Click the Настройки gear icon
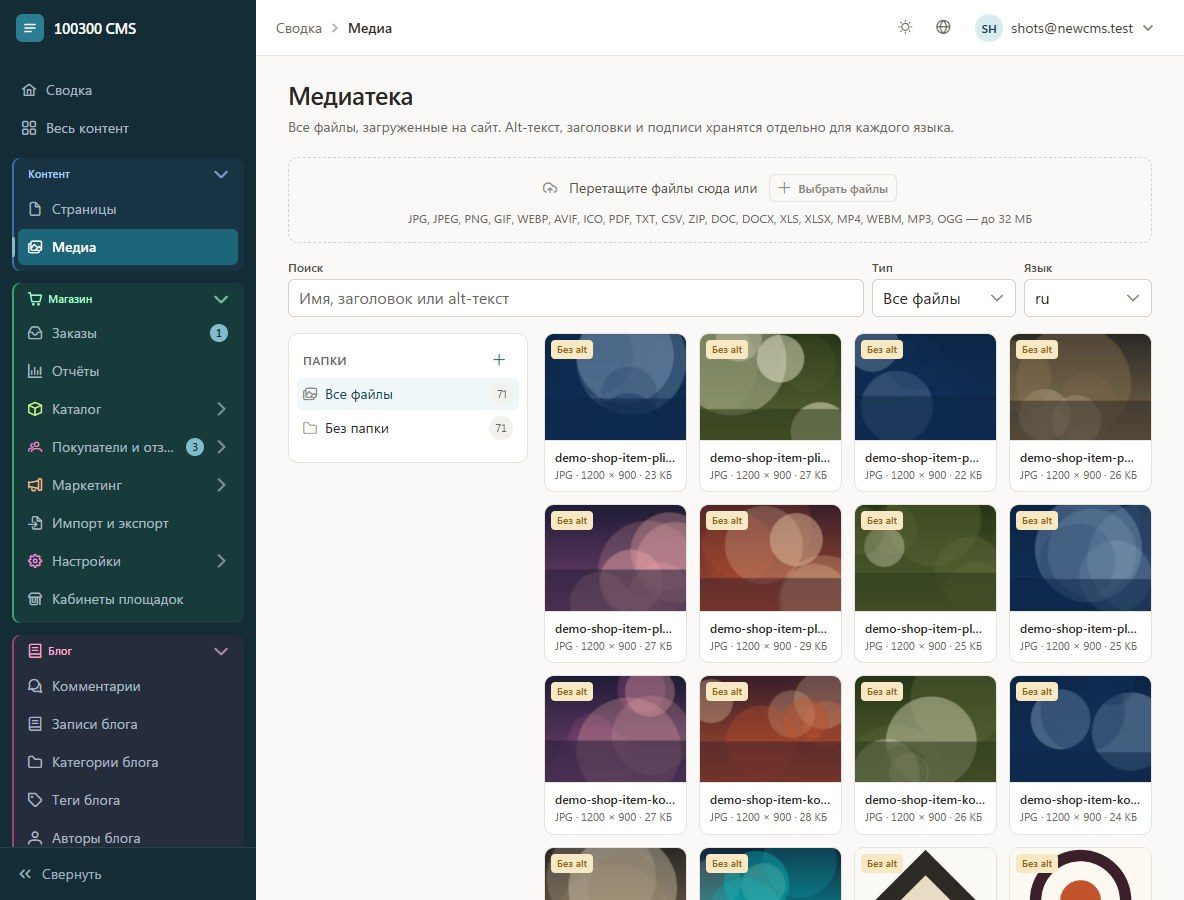Image resolution: width=1184 pixels, height=900 pixels. tap(35, 561)
